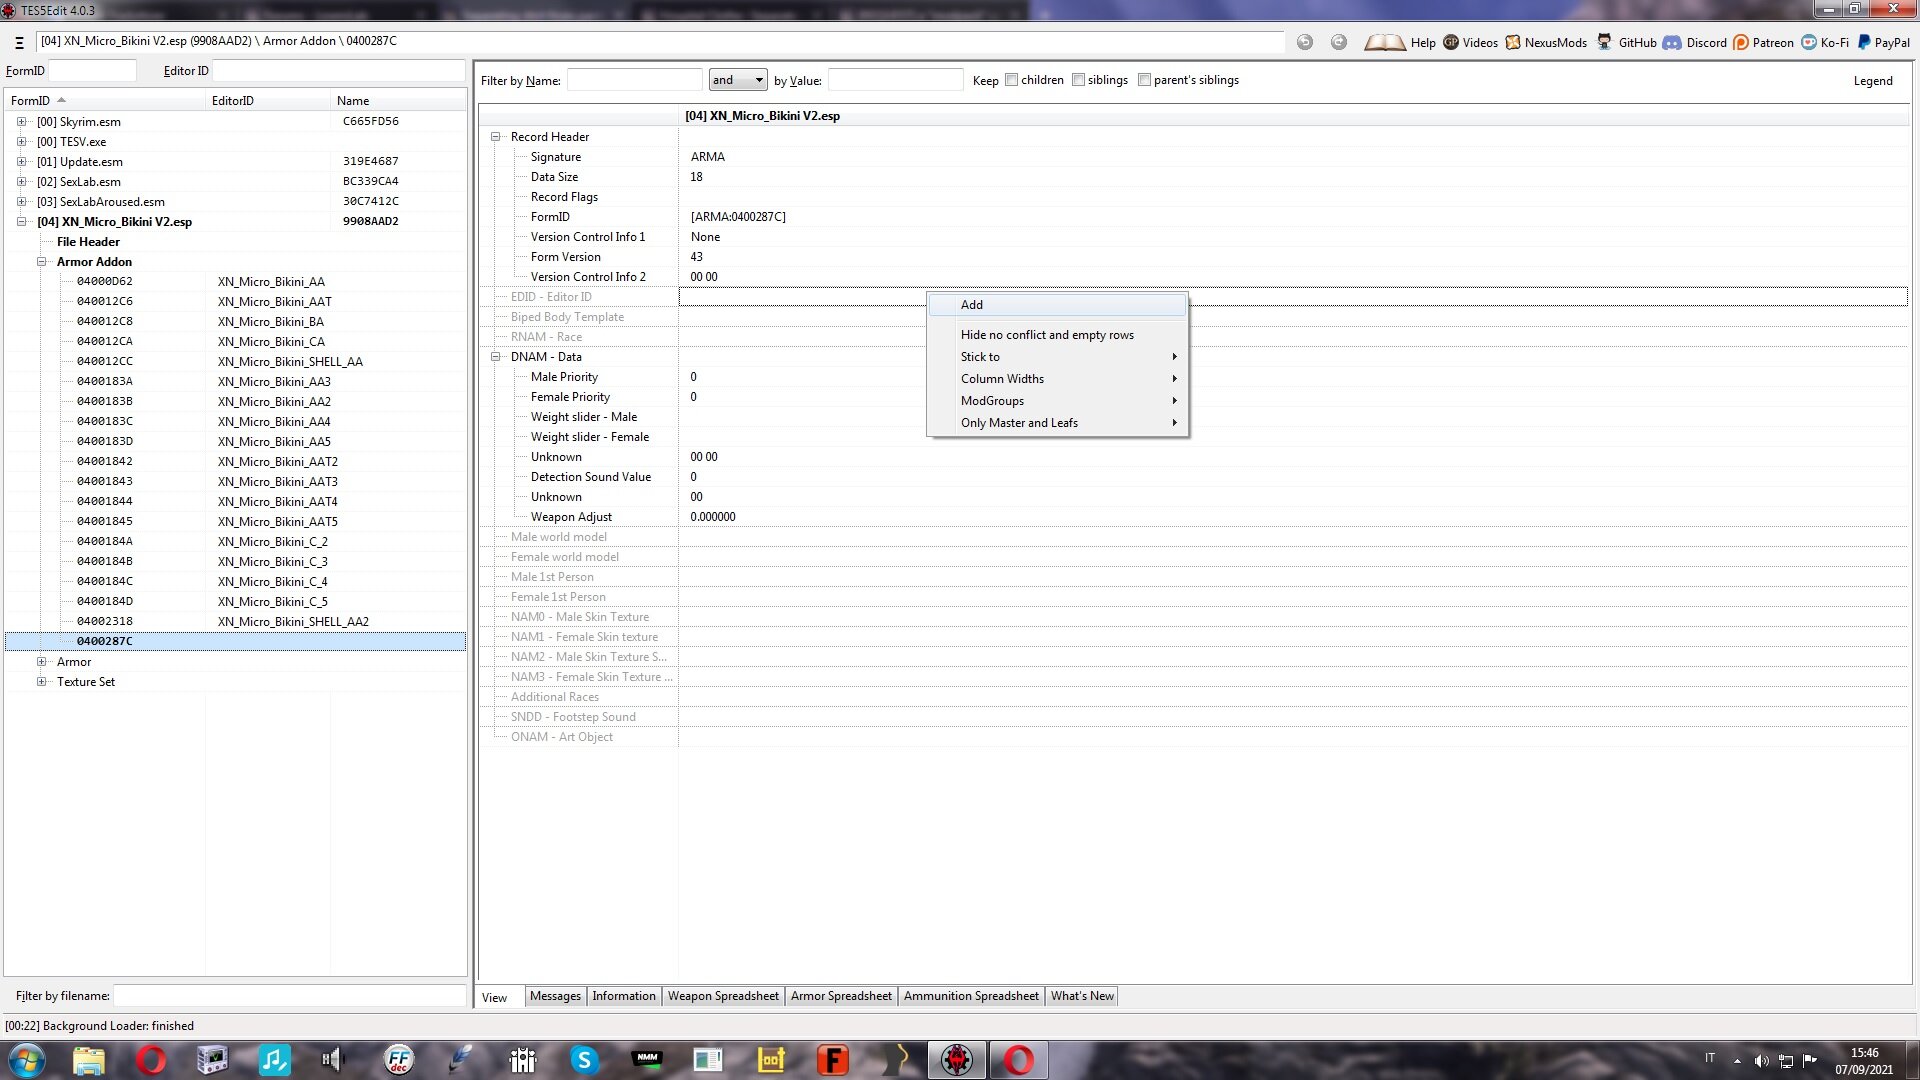Viewport: 1920px width, 1080px height.
Task: Open the ModGroups submenu
Action: point(1057,401)
